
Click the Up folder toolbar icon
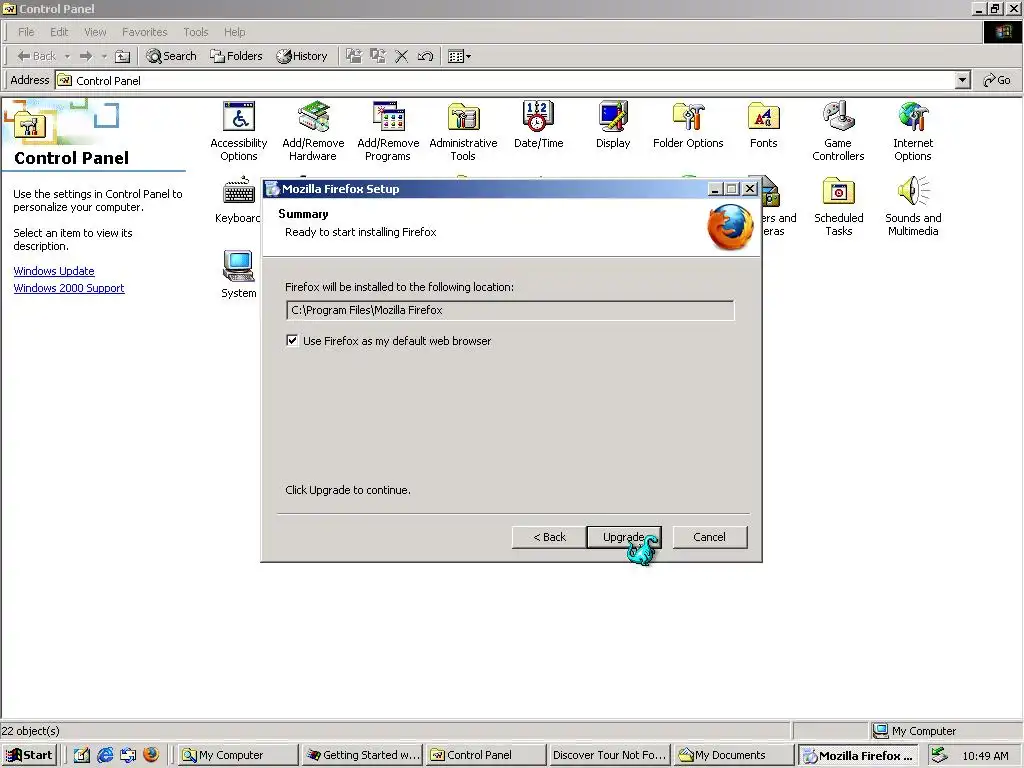tap(122, 56)
